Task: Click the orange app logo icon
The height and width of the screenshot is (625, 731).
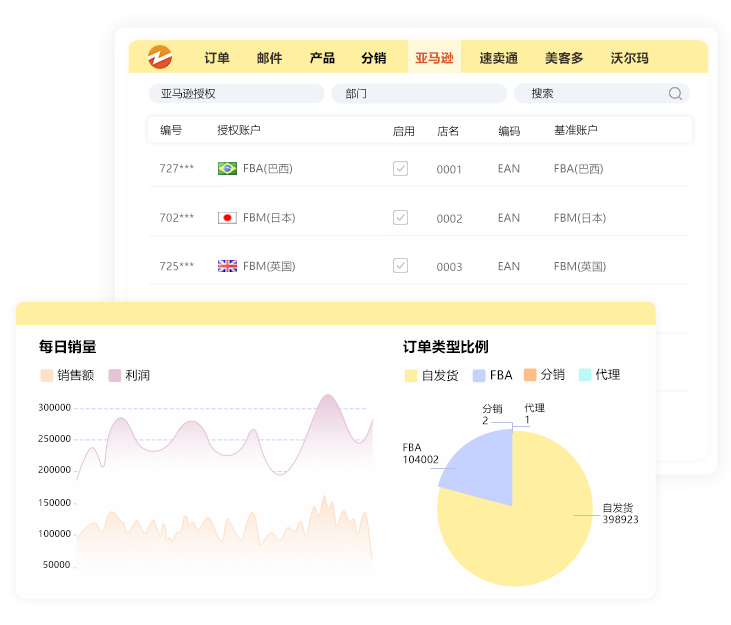Action: pos(160,58)
